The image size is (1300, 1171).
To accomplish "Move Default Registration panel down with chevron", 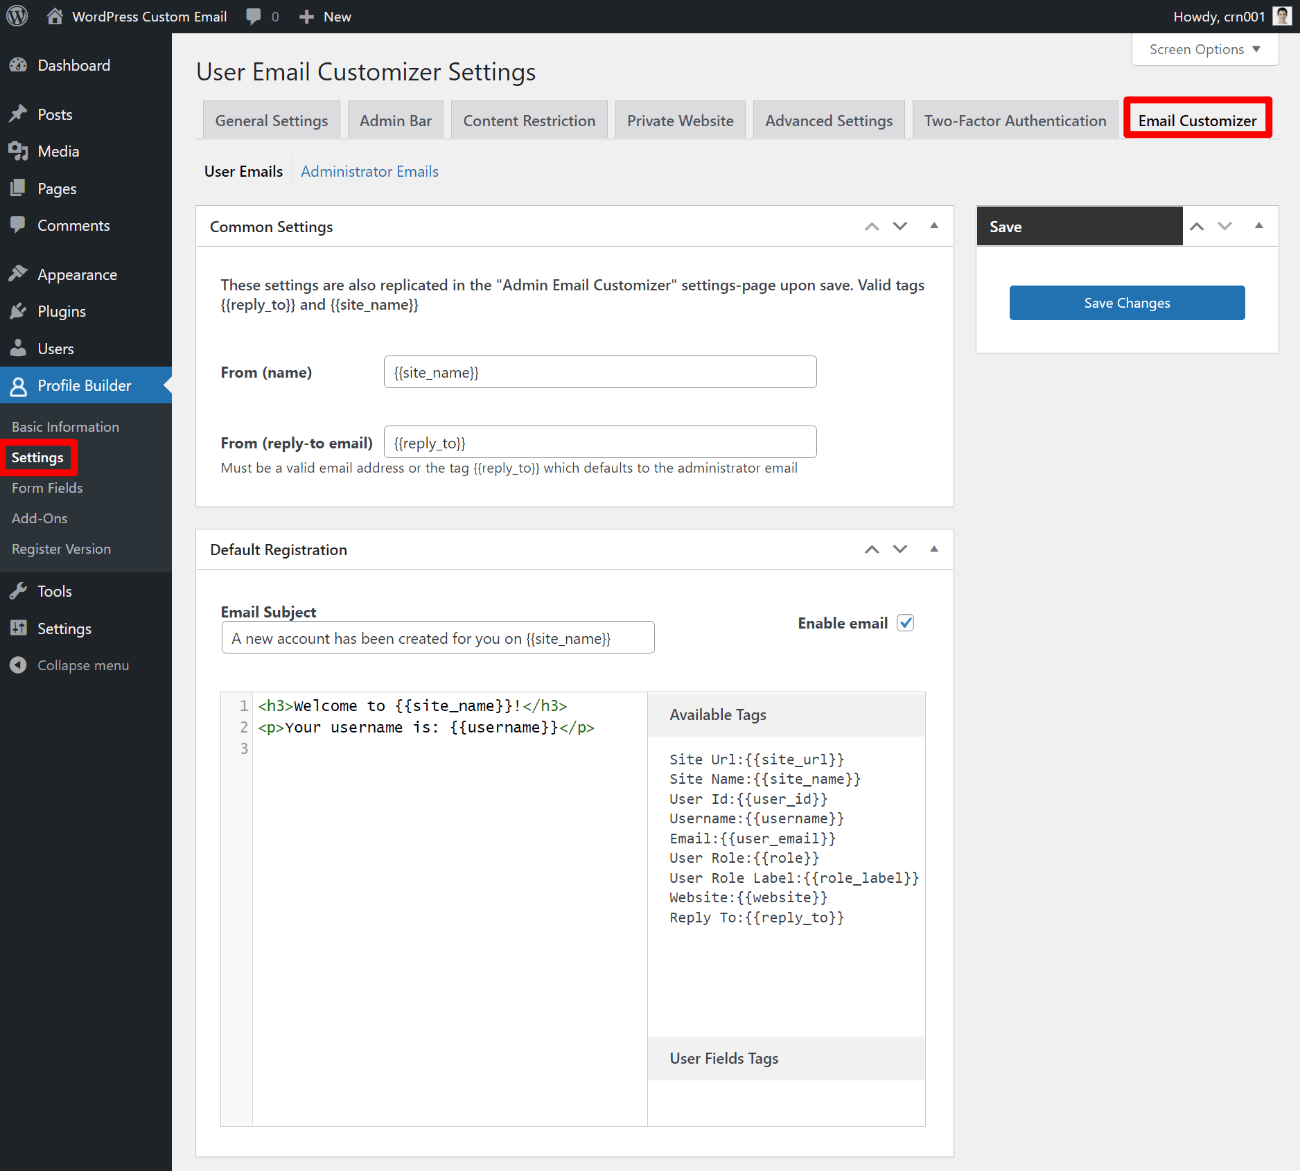I will tap(900, 549).
